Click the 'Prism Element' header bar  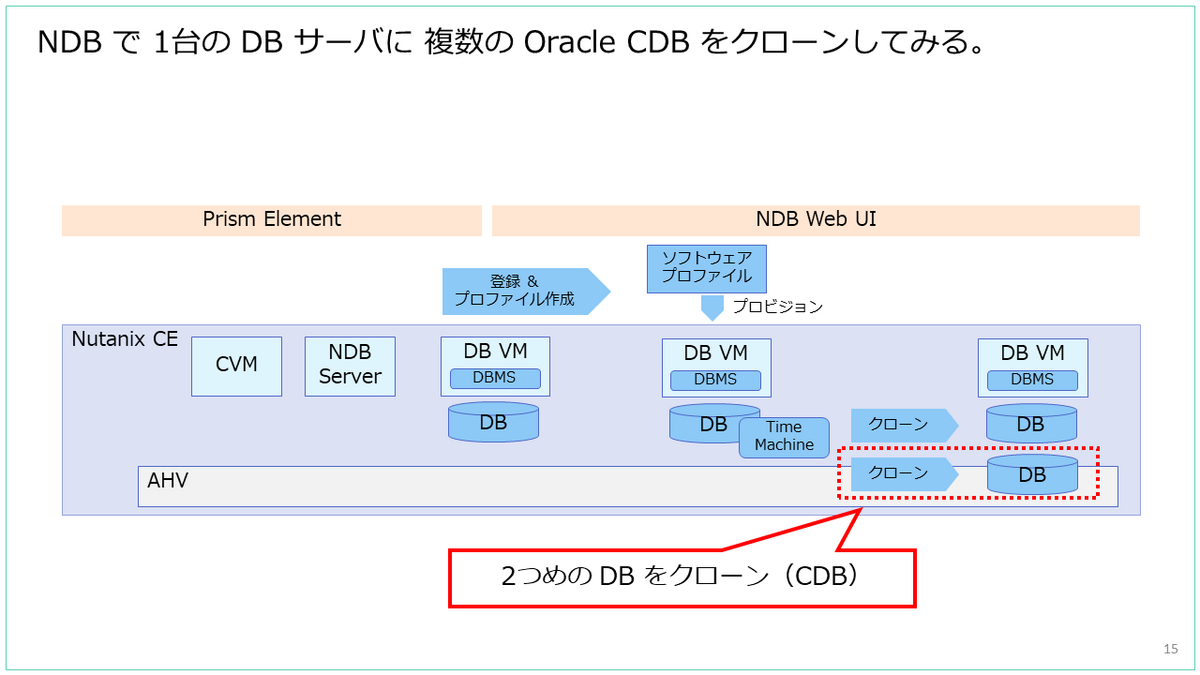[x=272, y=220]
